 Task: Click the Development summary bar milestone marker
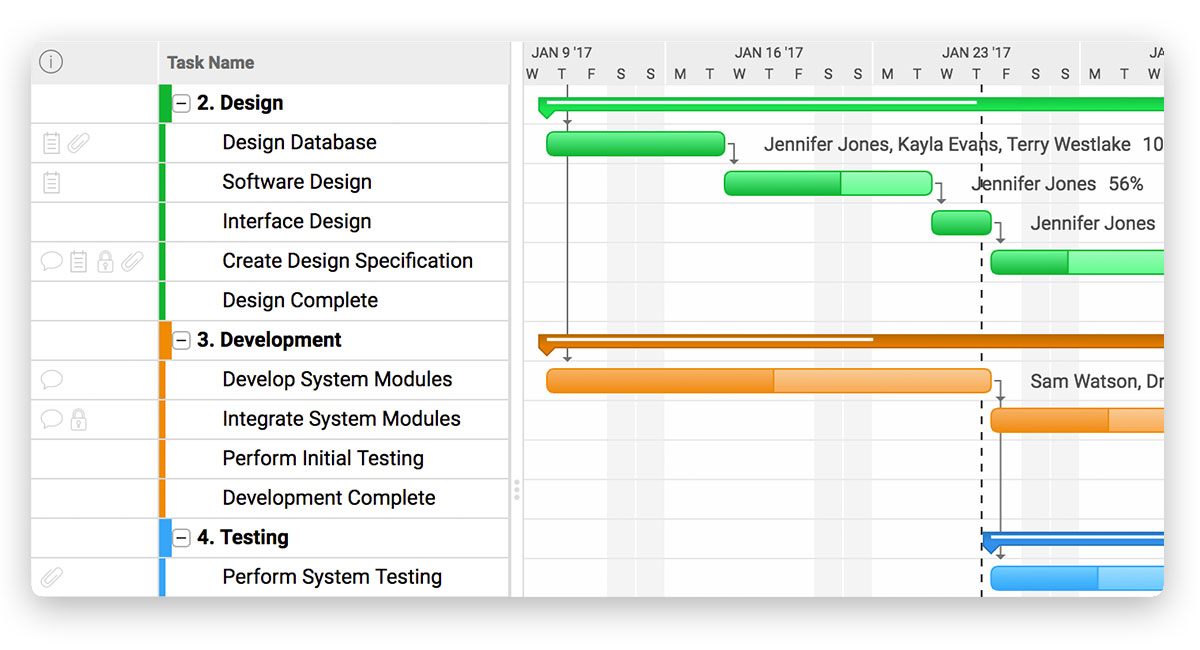pos(546,345)
